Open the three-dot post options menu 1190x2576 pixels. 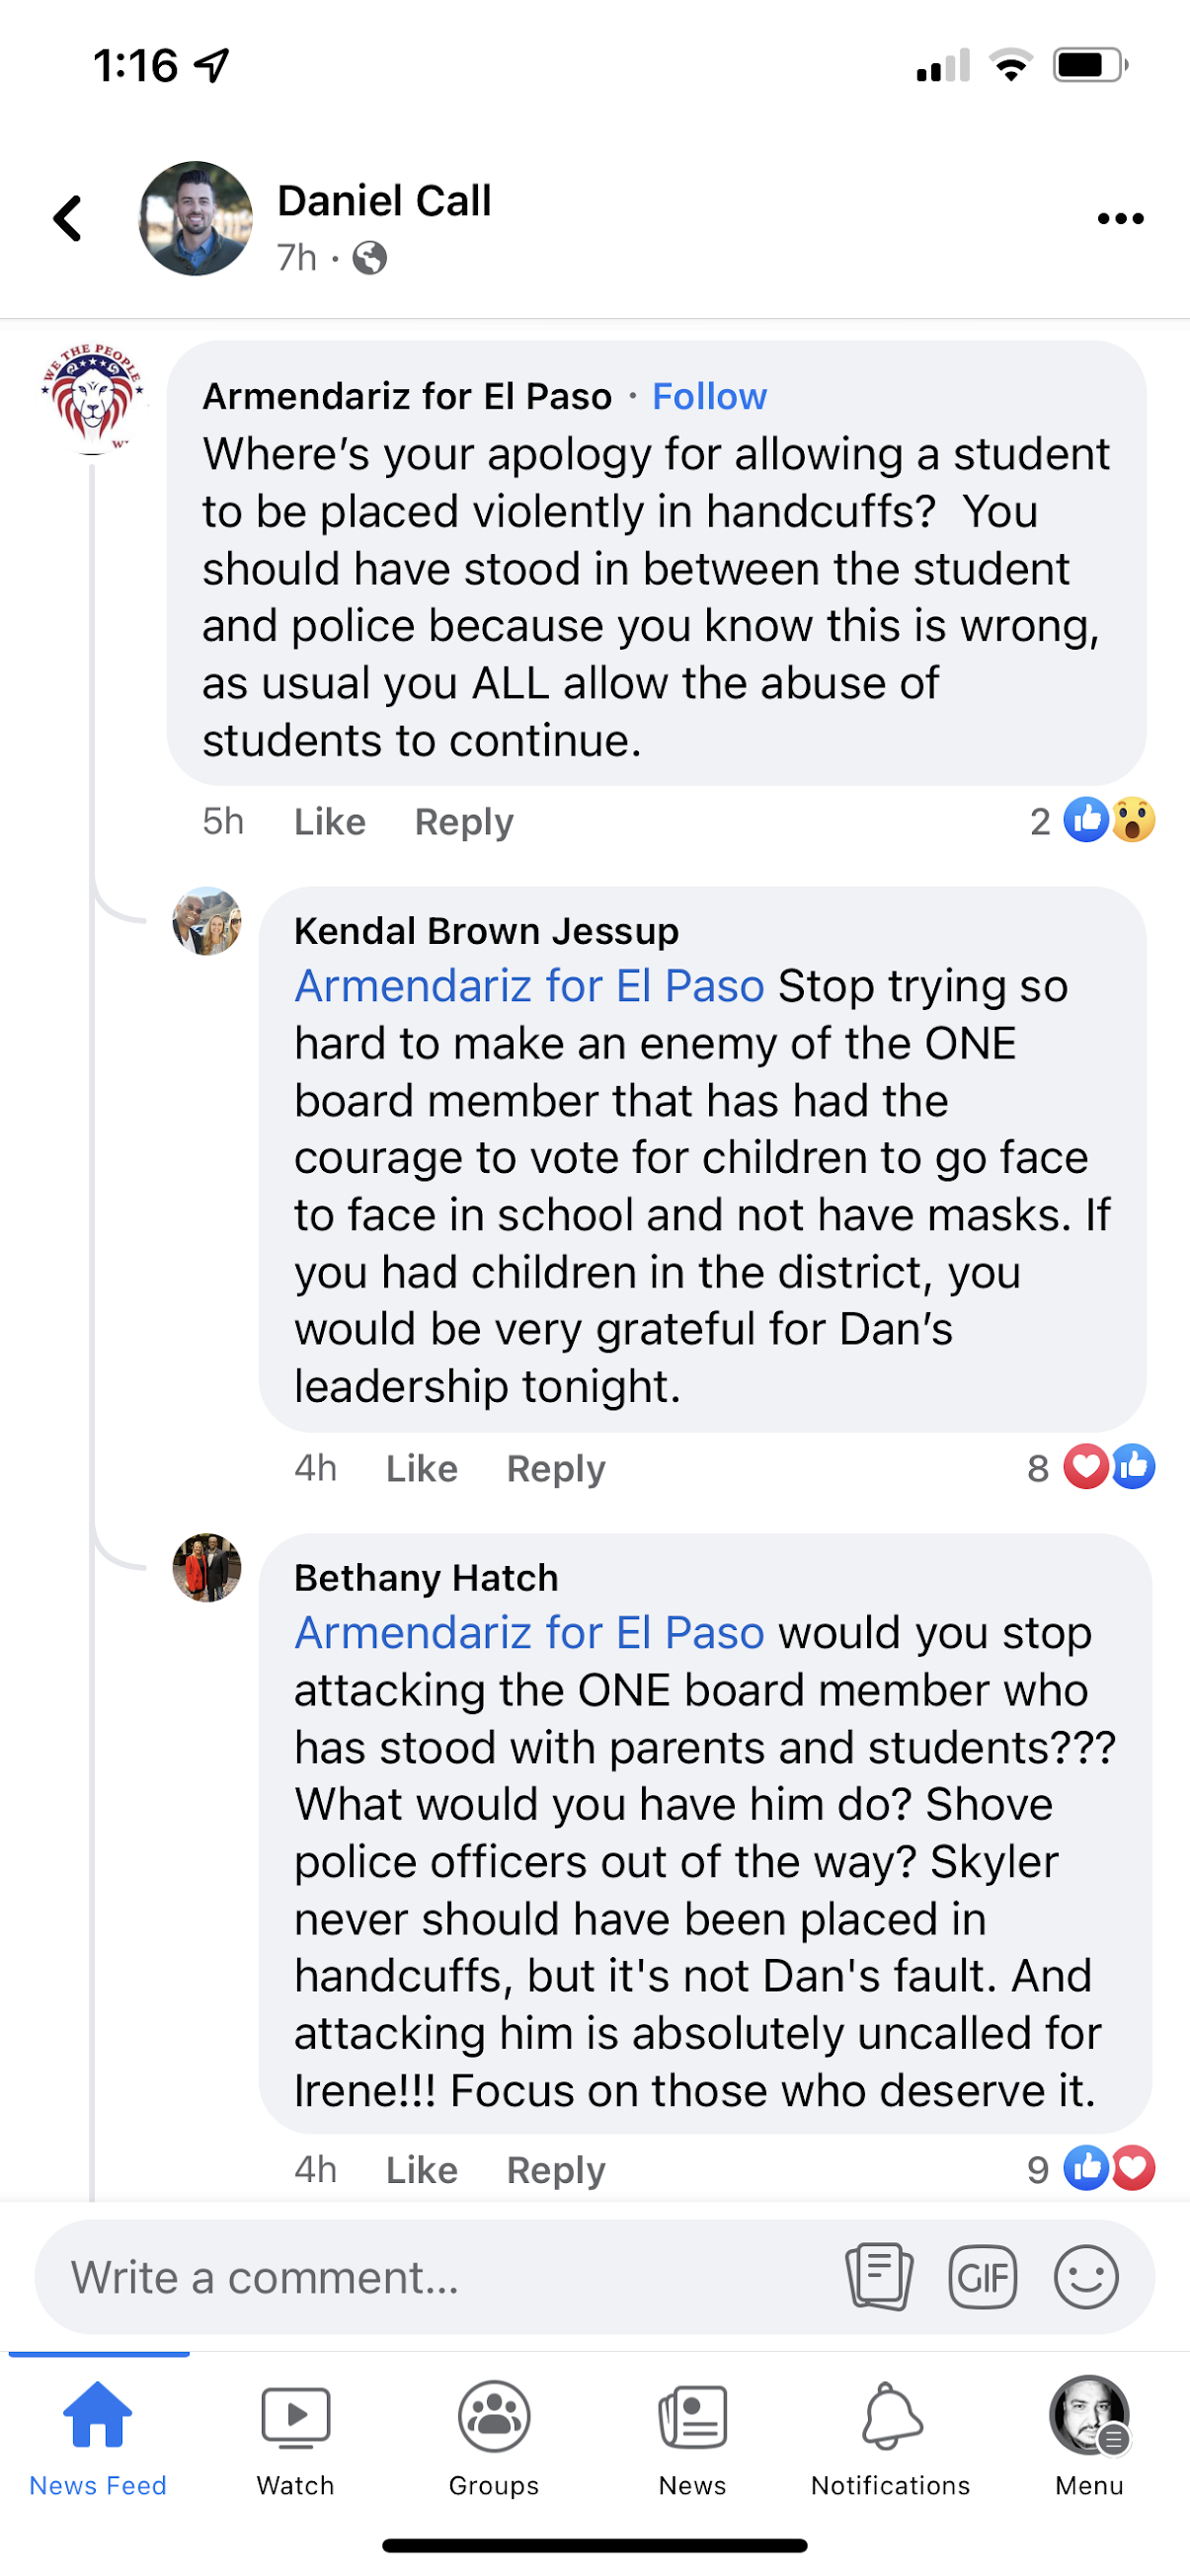coord(1119,219)
